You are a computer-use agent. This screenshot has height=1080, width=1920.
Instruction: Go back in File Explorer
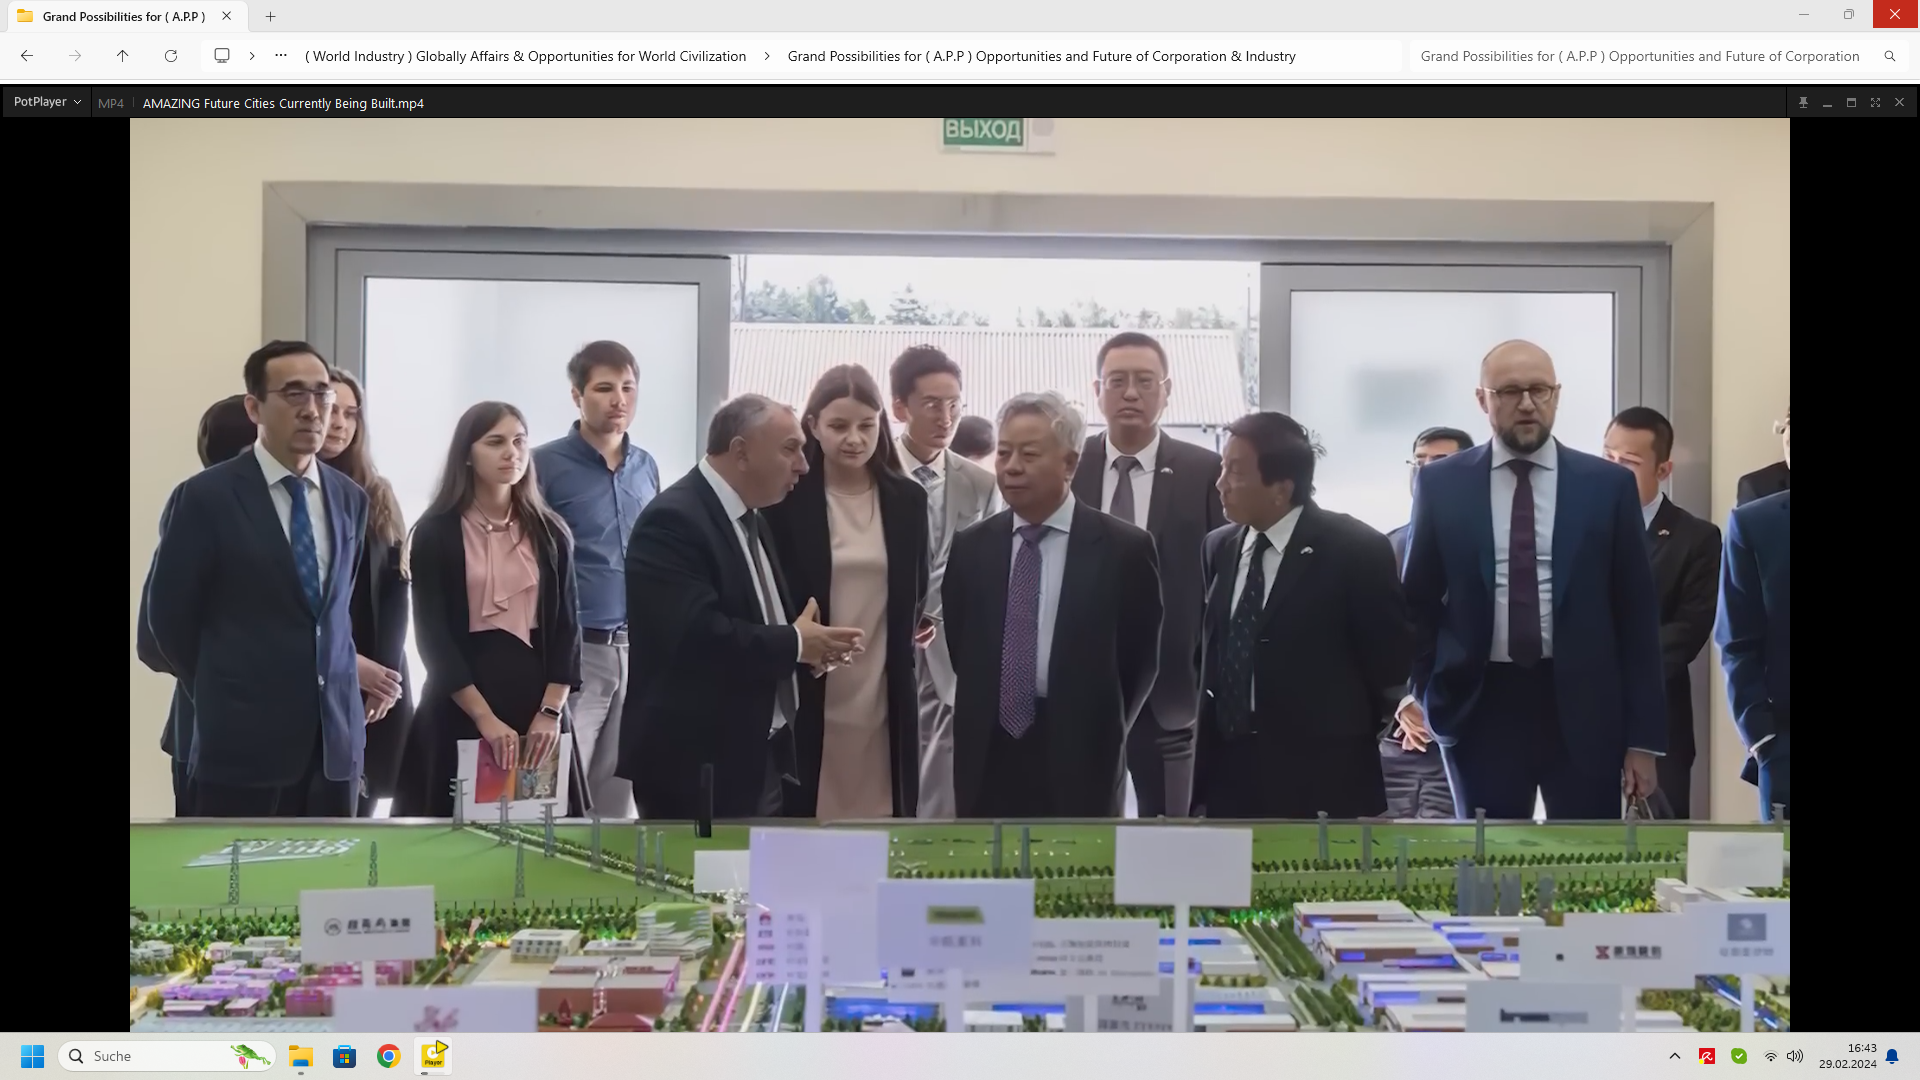[27, 56]
